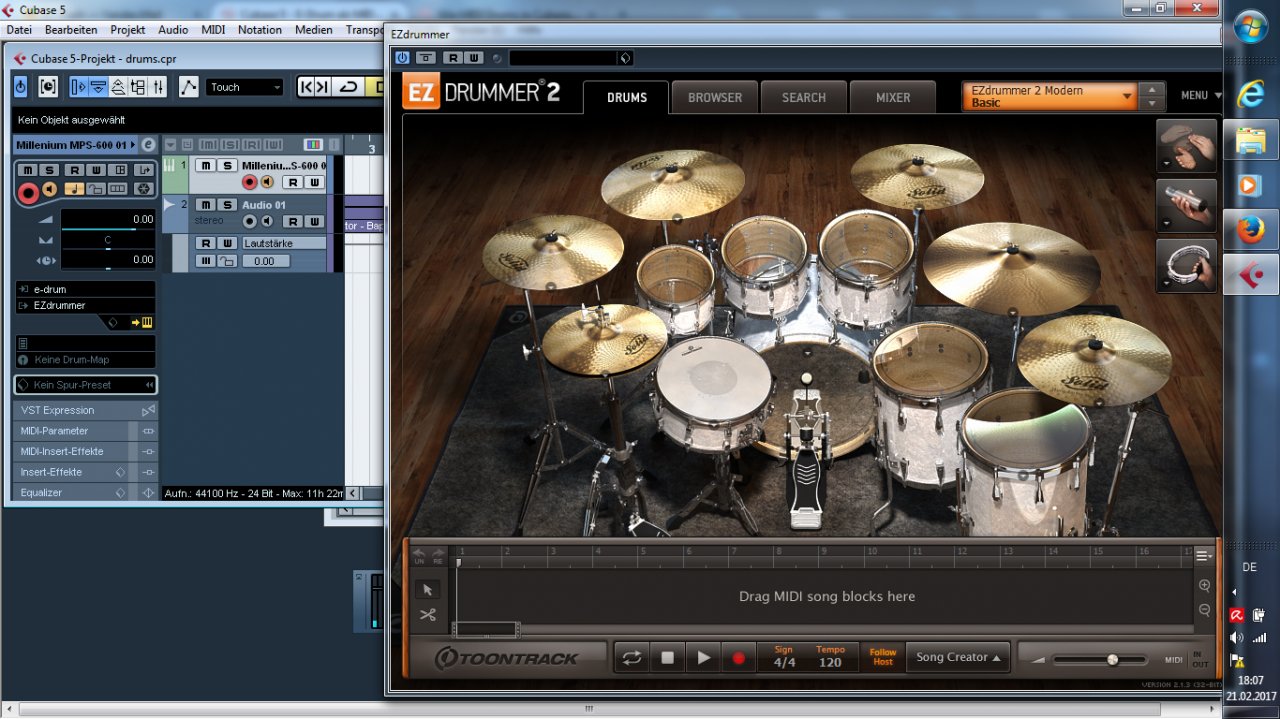Switch to the SEARCH tab
The height and width of the screenshot is (719, 1280).
pyautogui.click(x=804, y=98)
